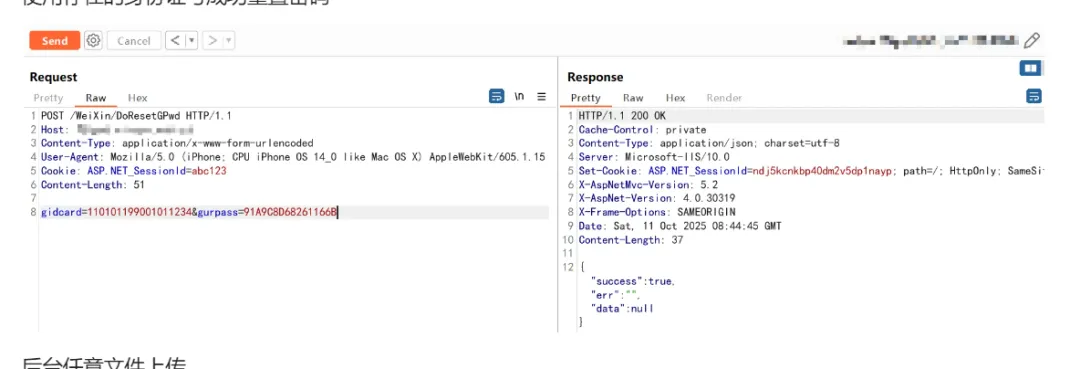Click the orange Send button

click(x=54, y=41)
